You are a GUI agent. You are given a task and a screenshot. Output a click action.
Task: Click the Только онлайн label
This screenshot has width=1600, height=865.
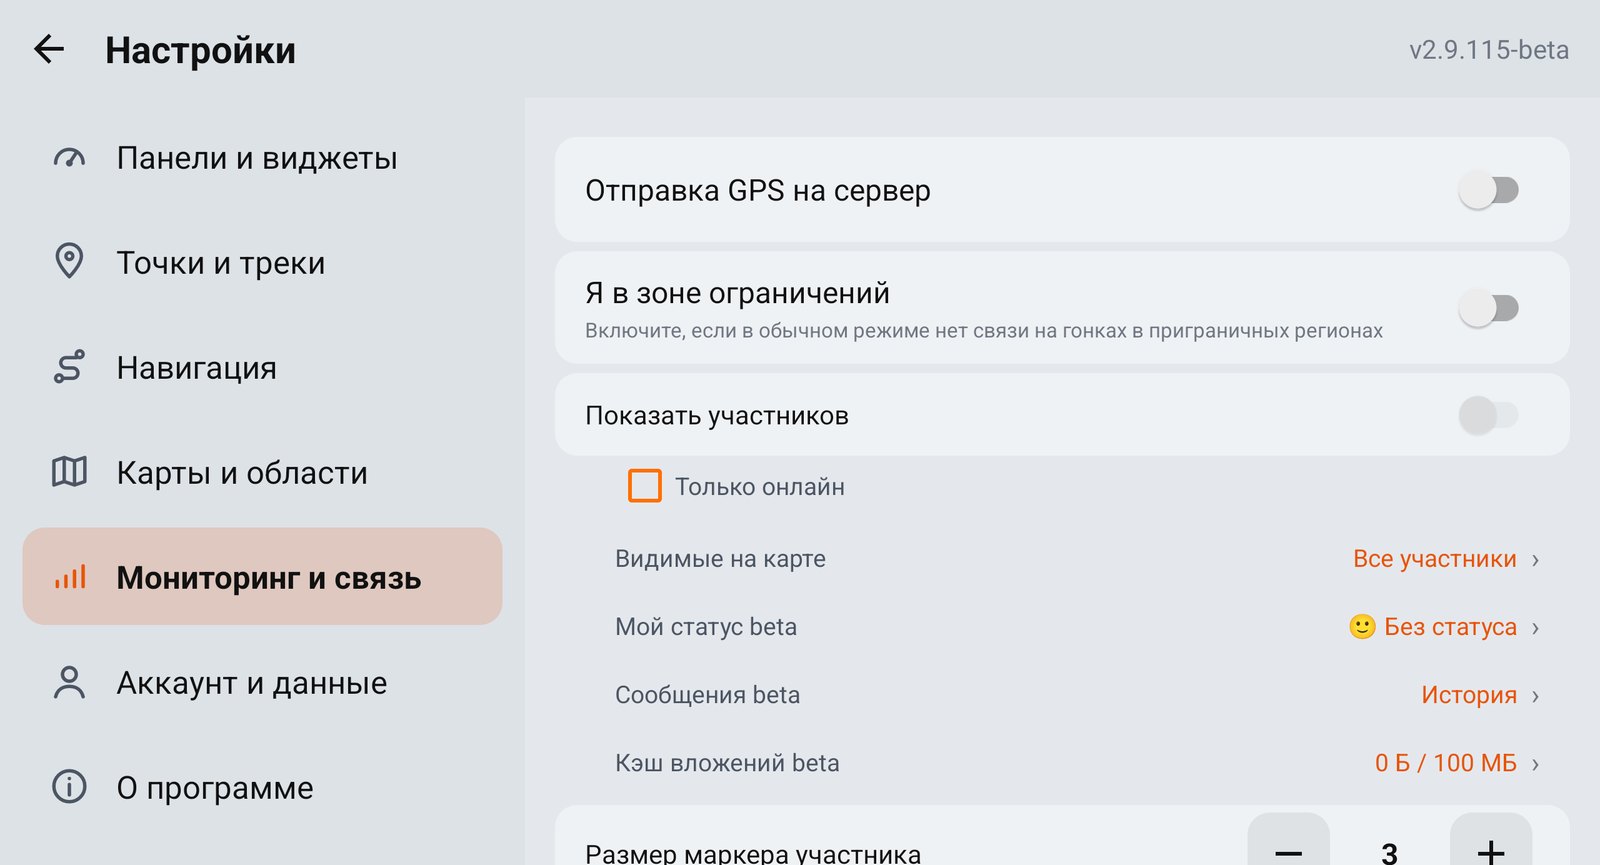760,487
